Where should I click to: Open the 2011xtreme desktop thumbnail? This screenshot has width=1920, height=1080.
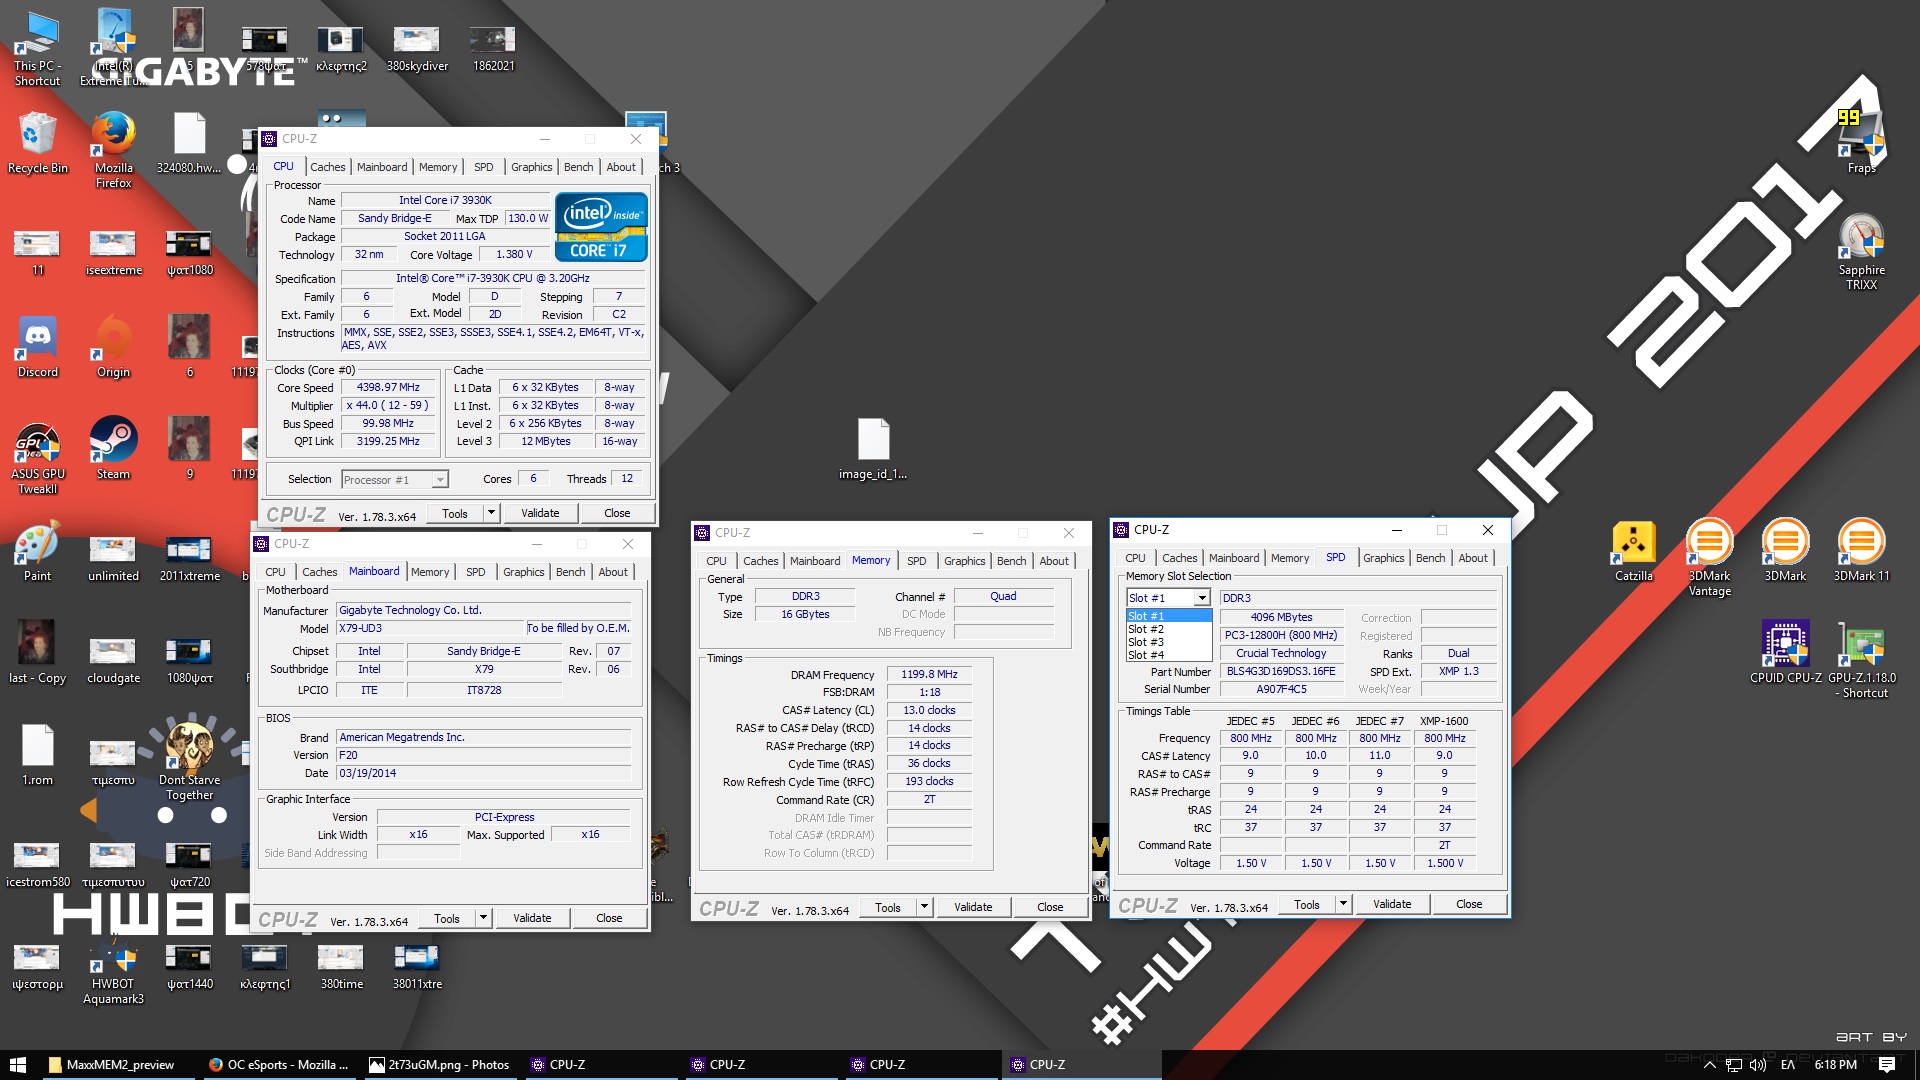(x=189, y=558)
